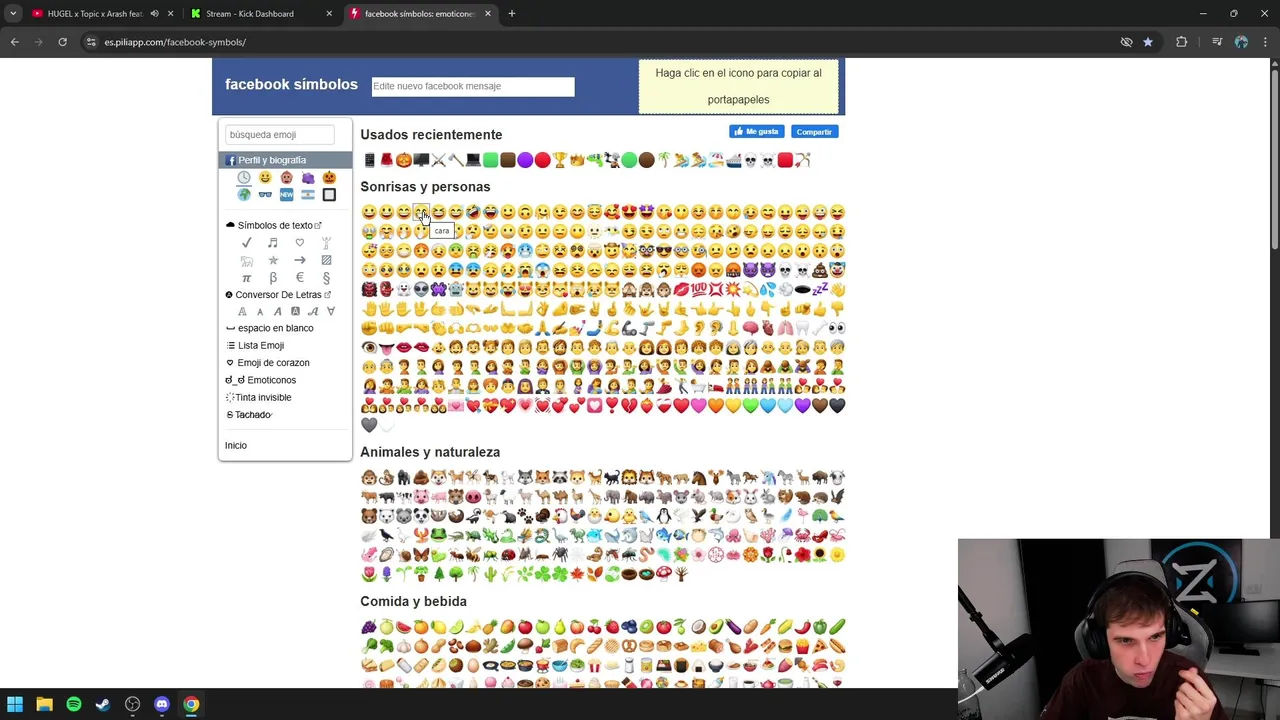Open the Símbolos de texto link

275,225
